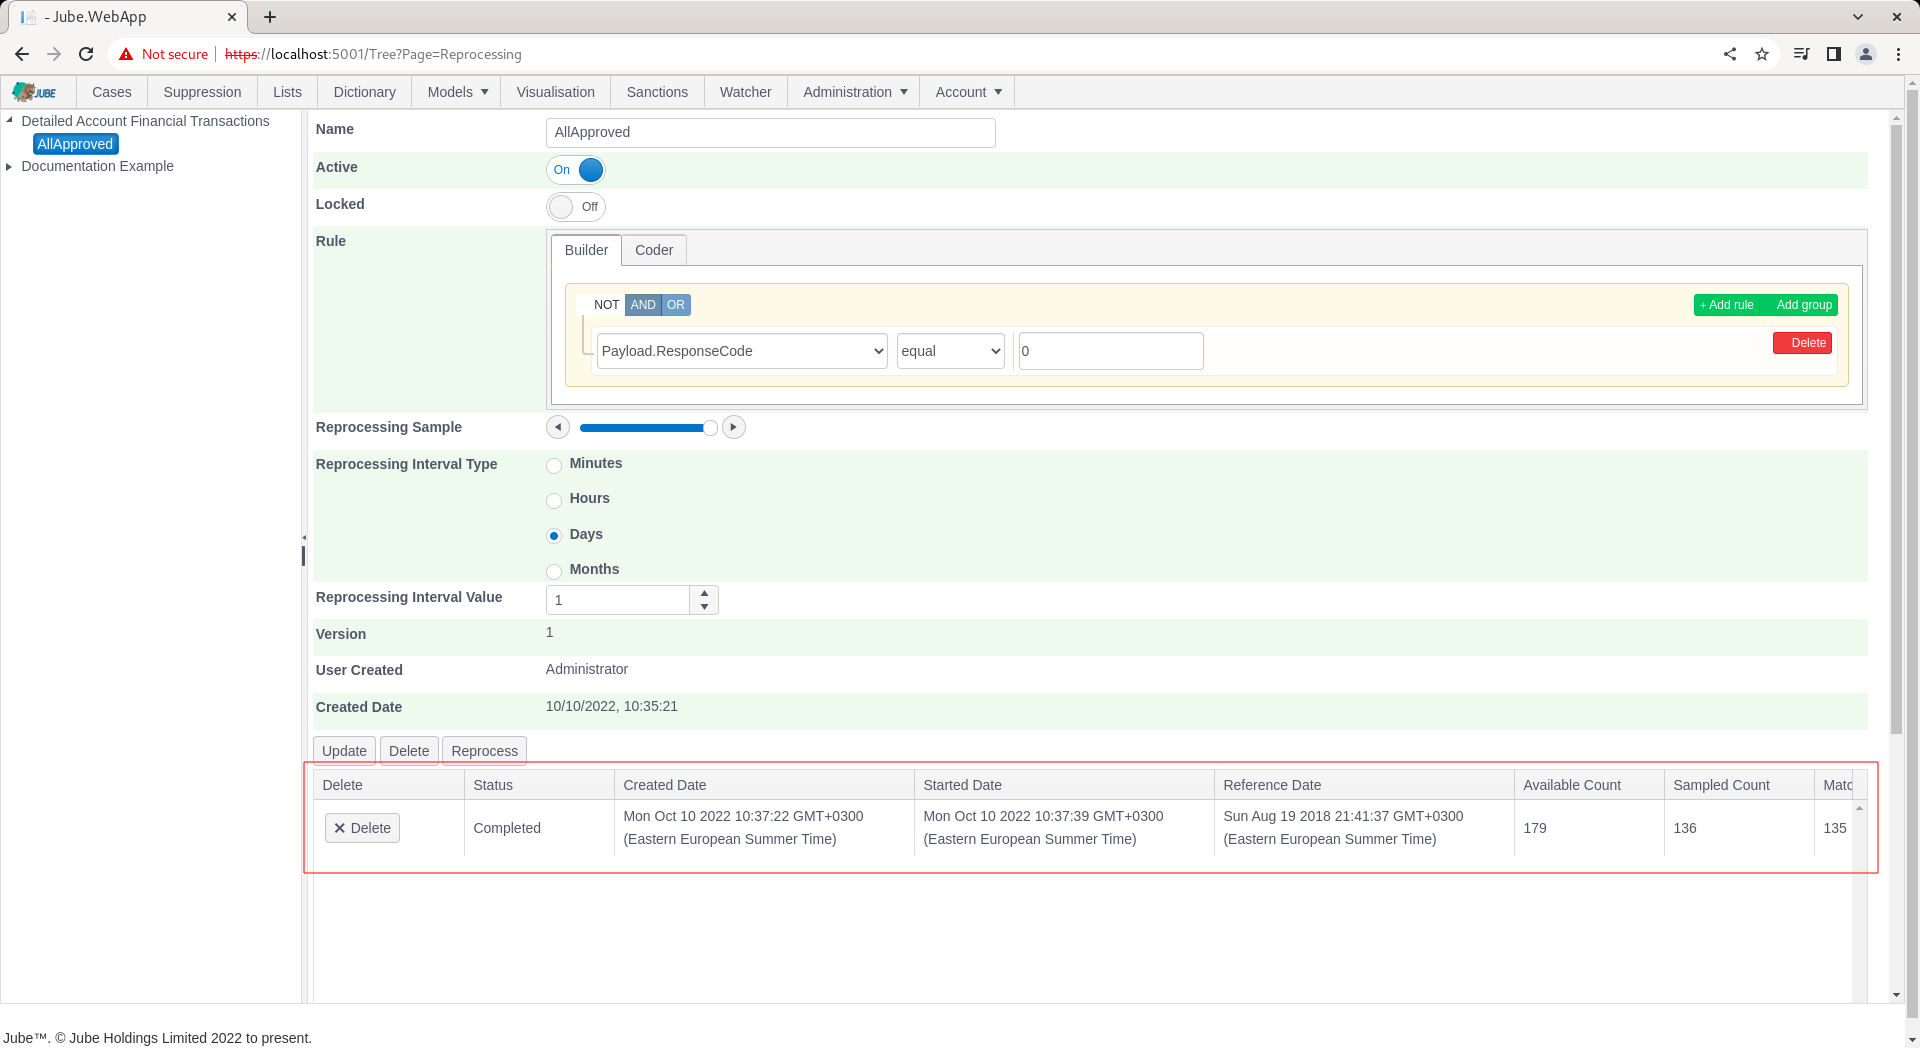The image size is (1920, 1048).
Task: Open browser media control icon
Action: [1801, 54]
